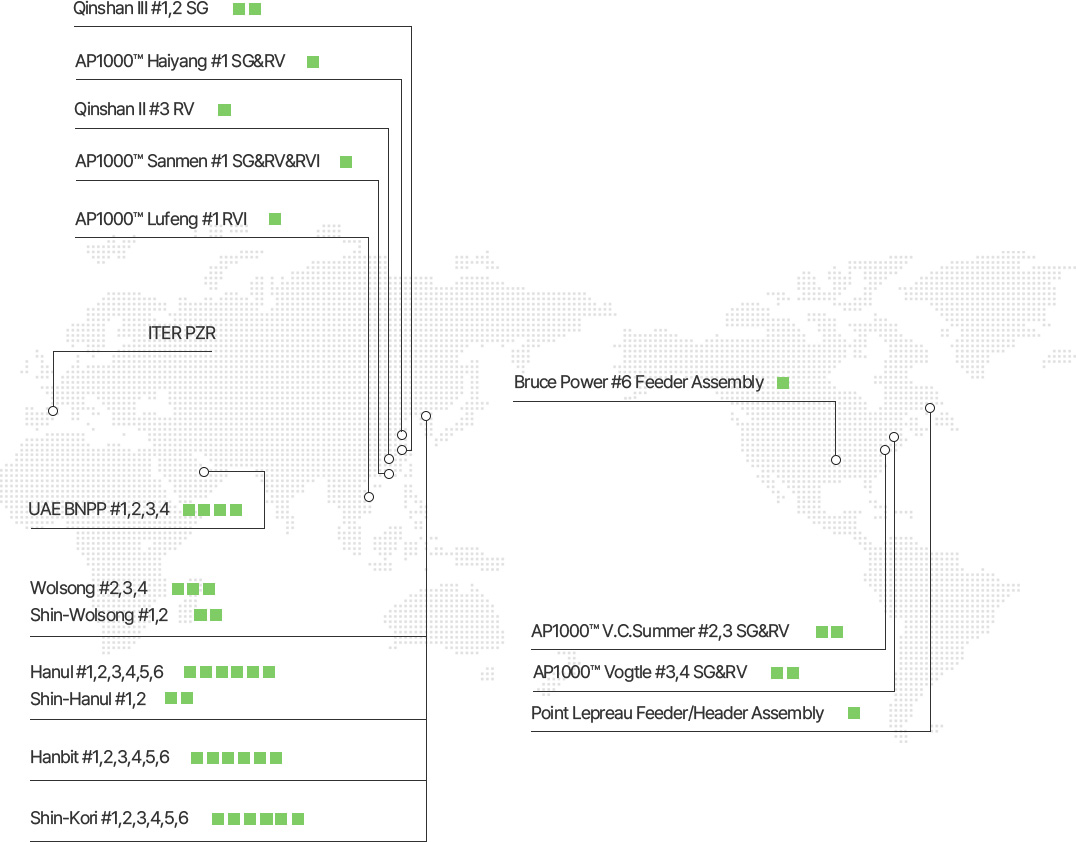The image size is (1076, 842).
Task: Click the ITER PZR map marker circle
Action: click(53, 411)
